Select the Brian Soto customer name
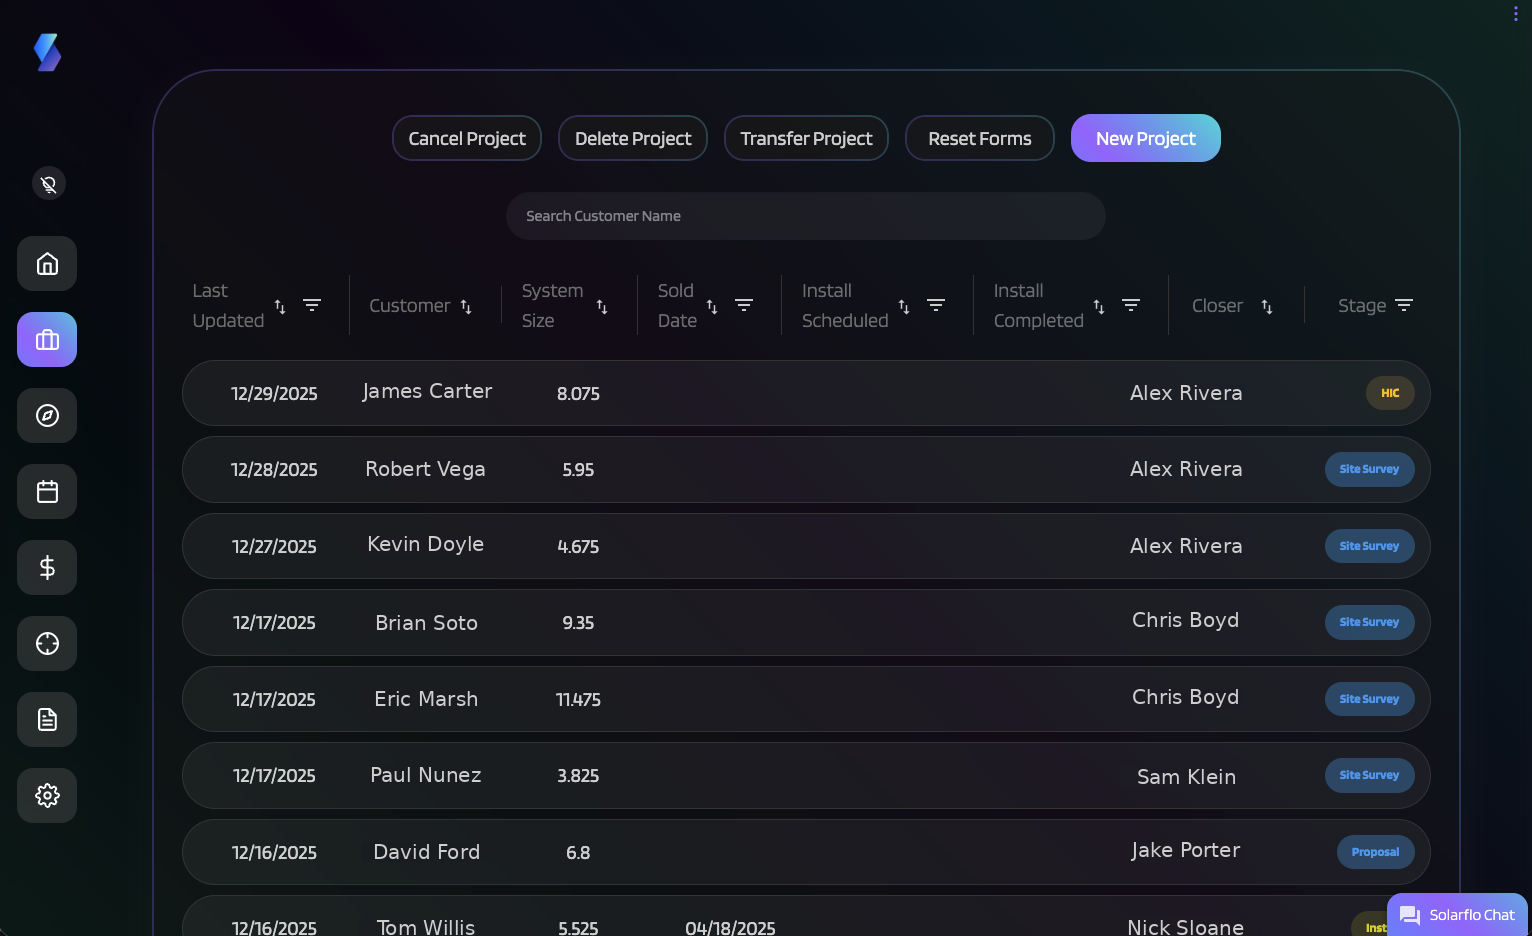1532x936 pixels. 426,623
